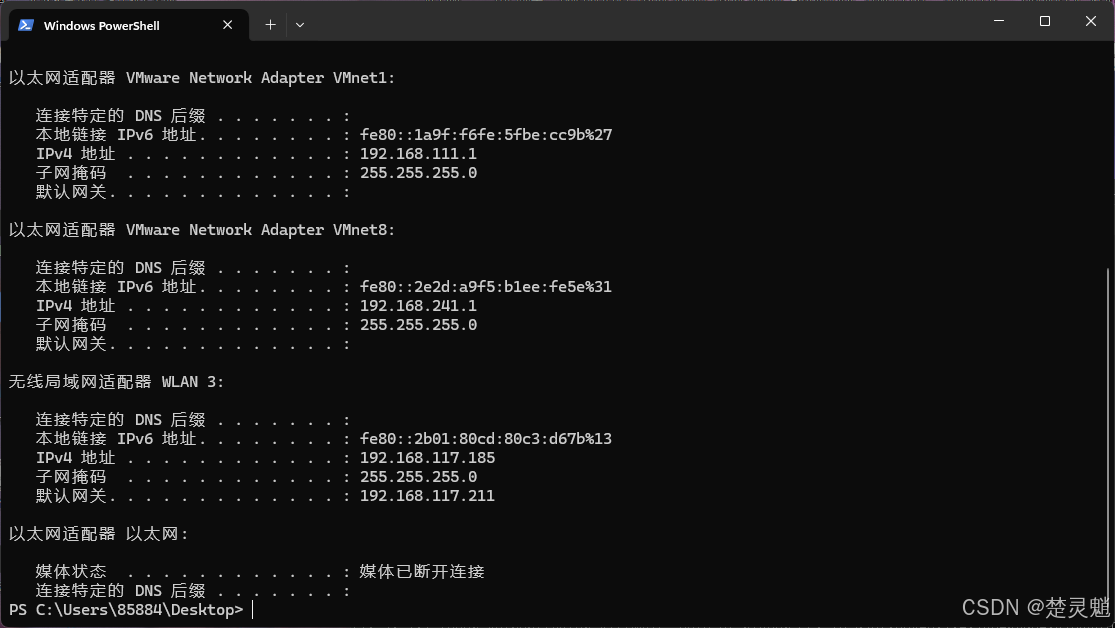Maximize the terminal window
This screenshot has height=628, width=1115.
[1045, 21]
